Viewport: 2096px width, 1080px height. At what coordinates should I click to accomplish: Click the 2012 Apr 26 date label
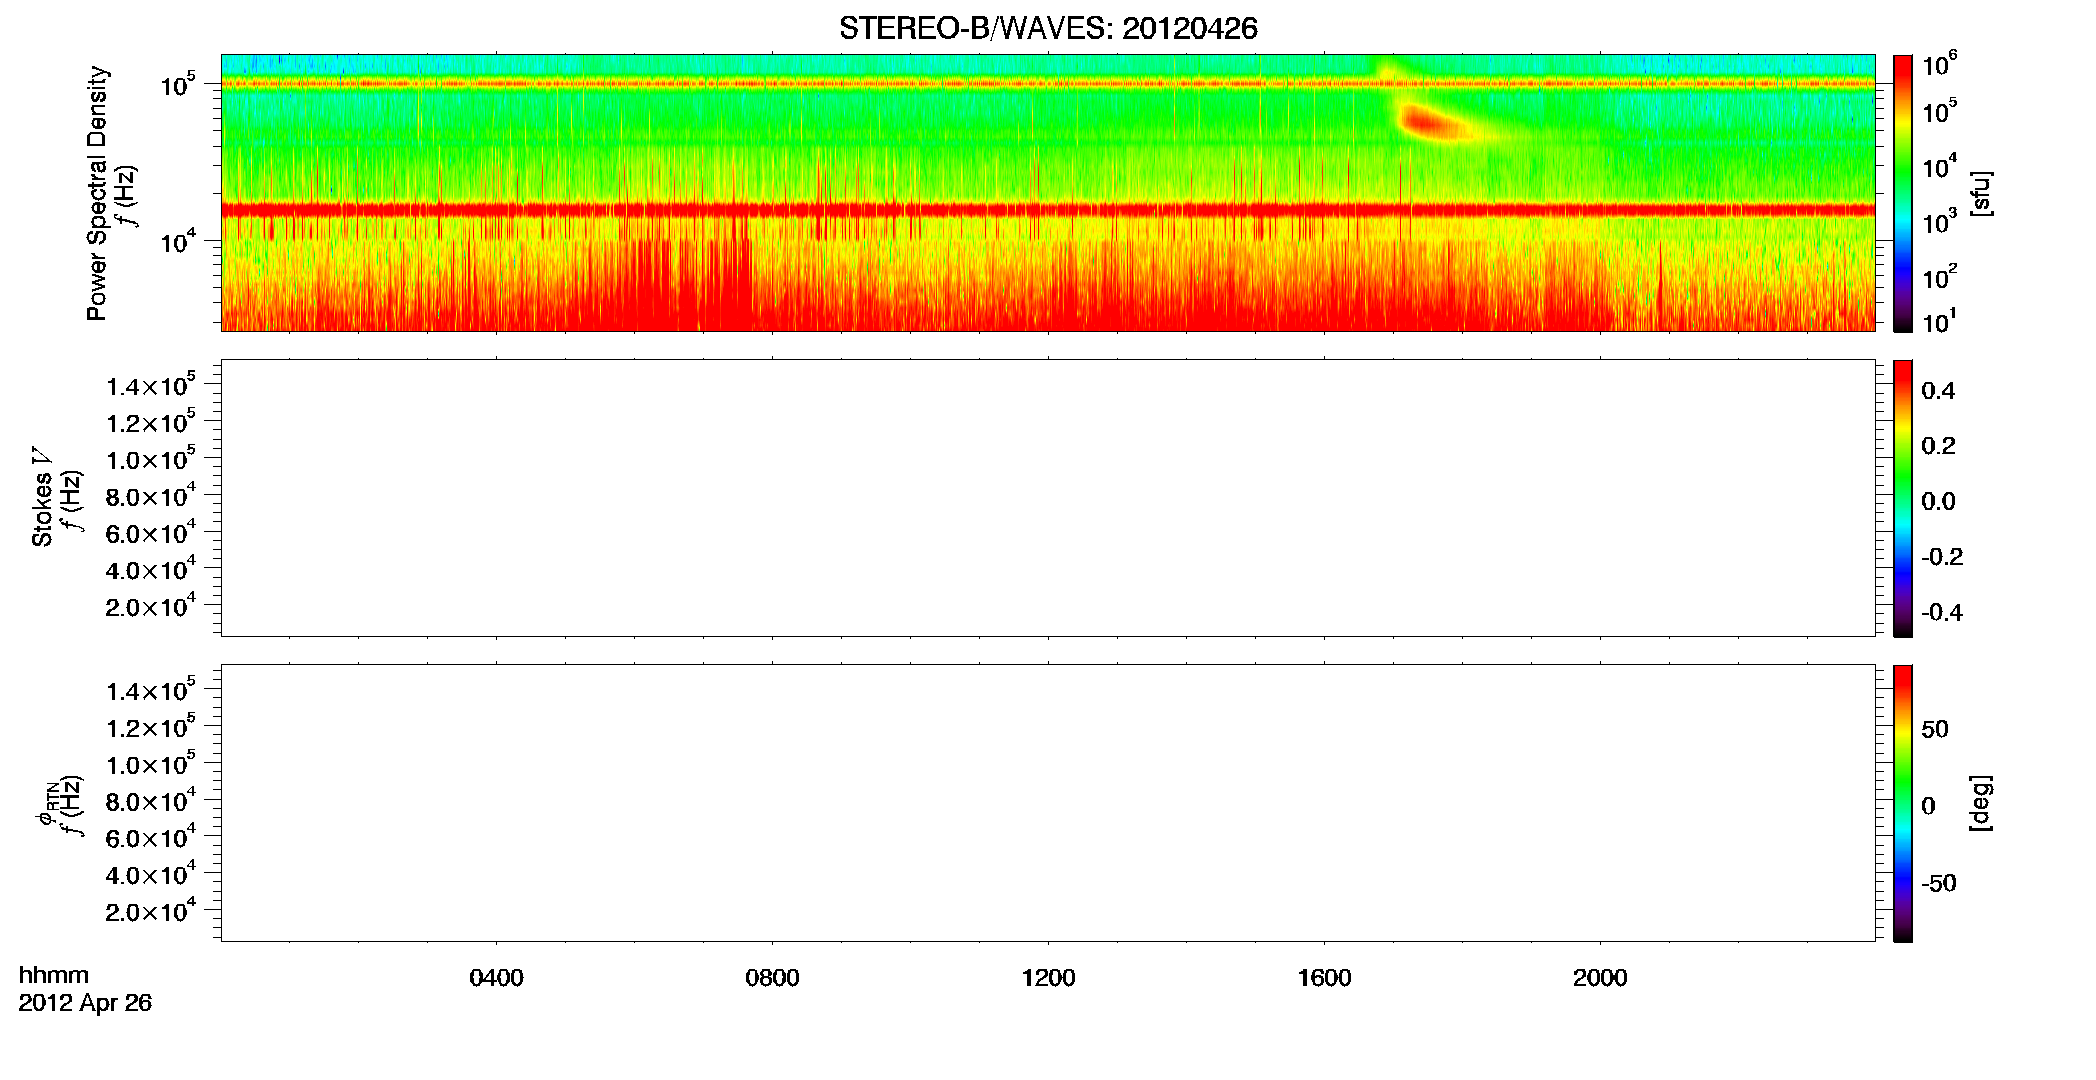tap(85, 1003)
